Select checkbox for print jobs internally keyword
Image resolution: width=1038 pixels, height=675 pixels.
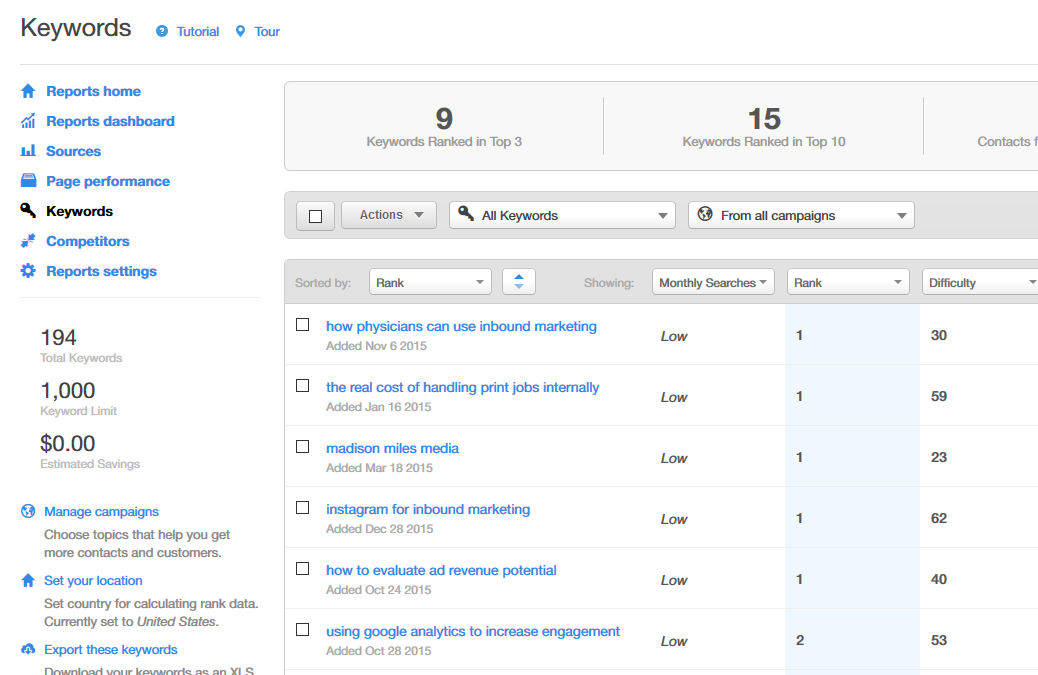pyautogui.click(x=303, y=385)
